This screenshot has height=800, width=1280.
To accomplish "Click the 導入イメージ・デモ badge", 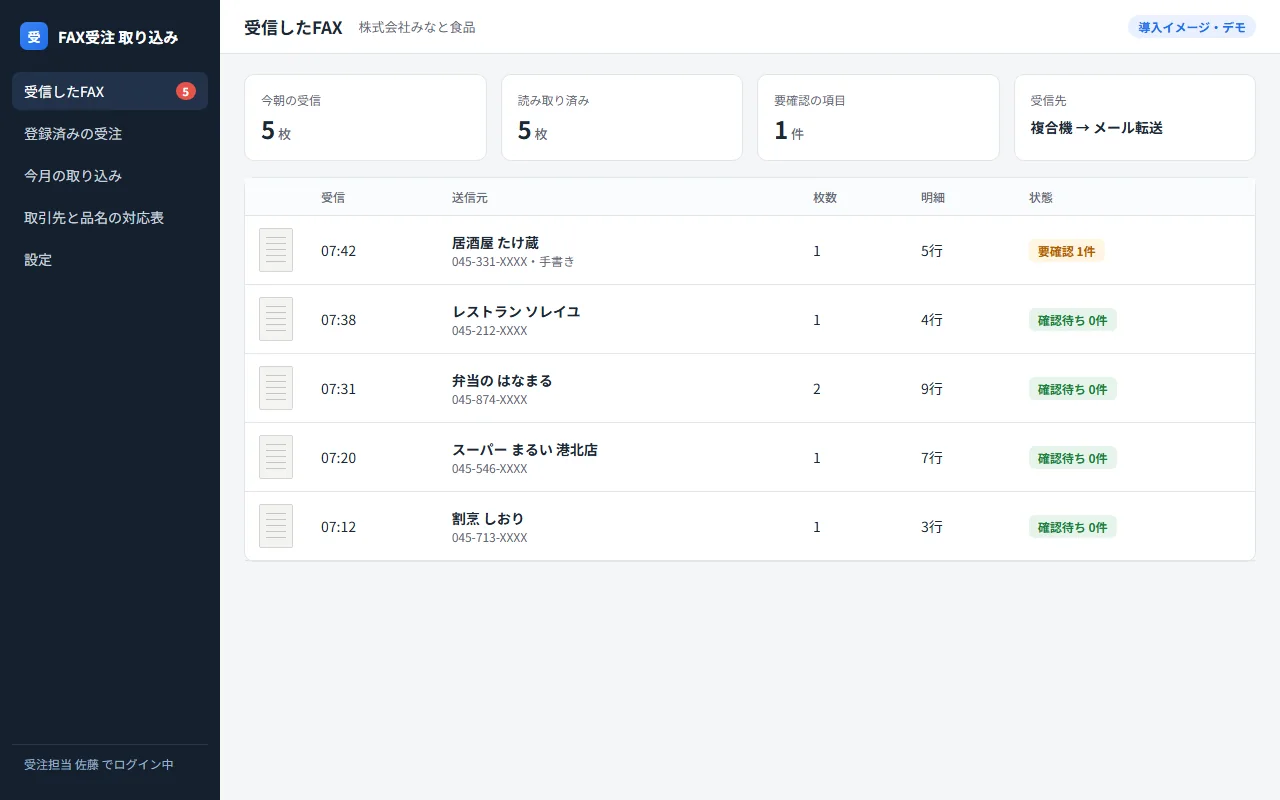I will [x=1192, y=27].
